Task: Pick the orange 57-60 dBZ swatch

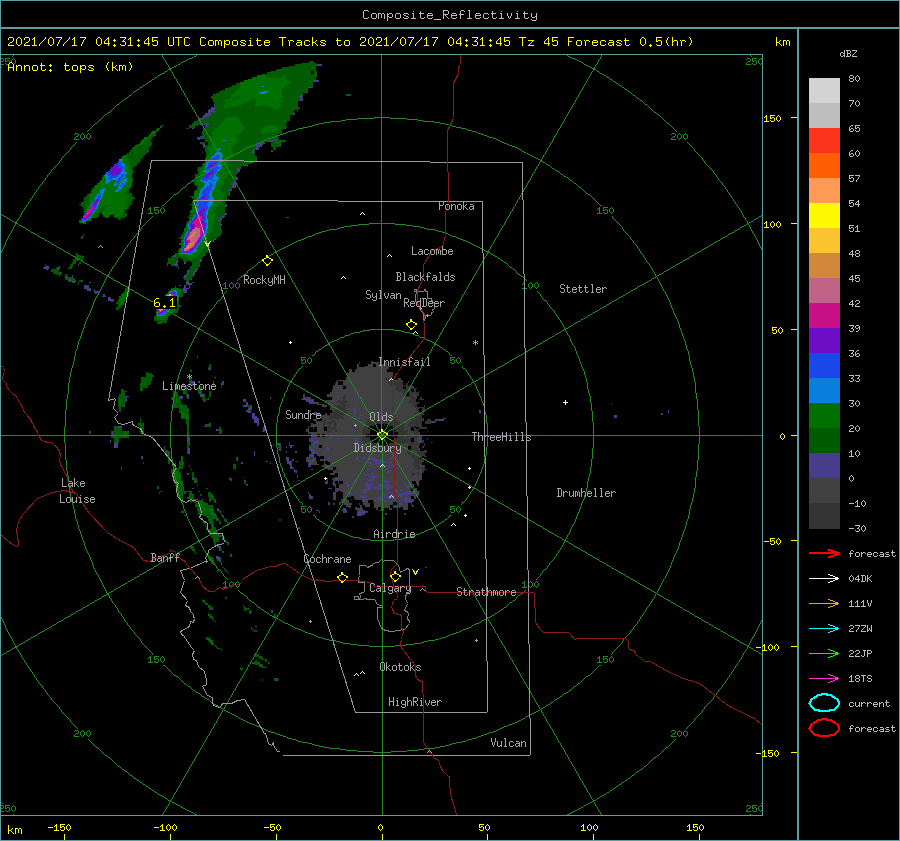Action: pyautogui.click(x=824, y=166)
